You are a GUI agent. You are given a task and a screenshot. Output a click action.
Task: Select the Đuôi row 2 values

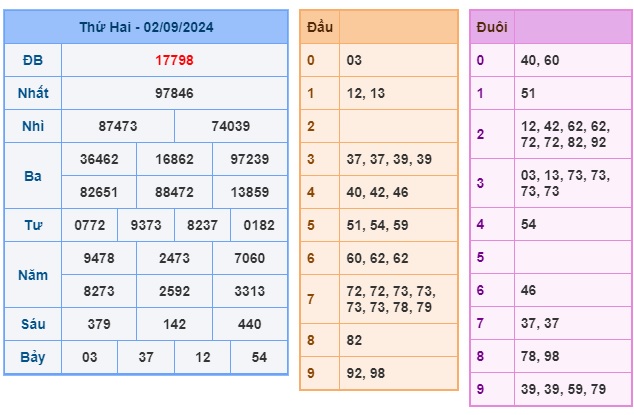565,134
